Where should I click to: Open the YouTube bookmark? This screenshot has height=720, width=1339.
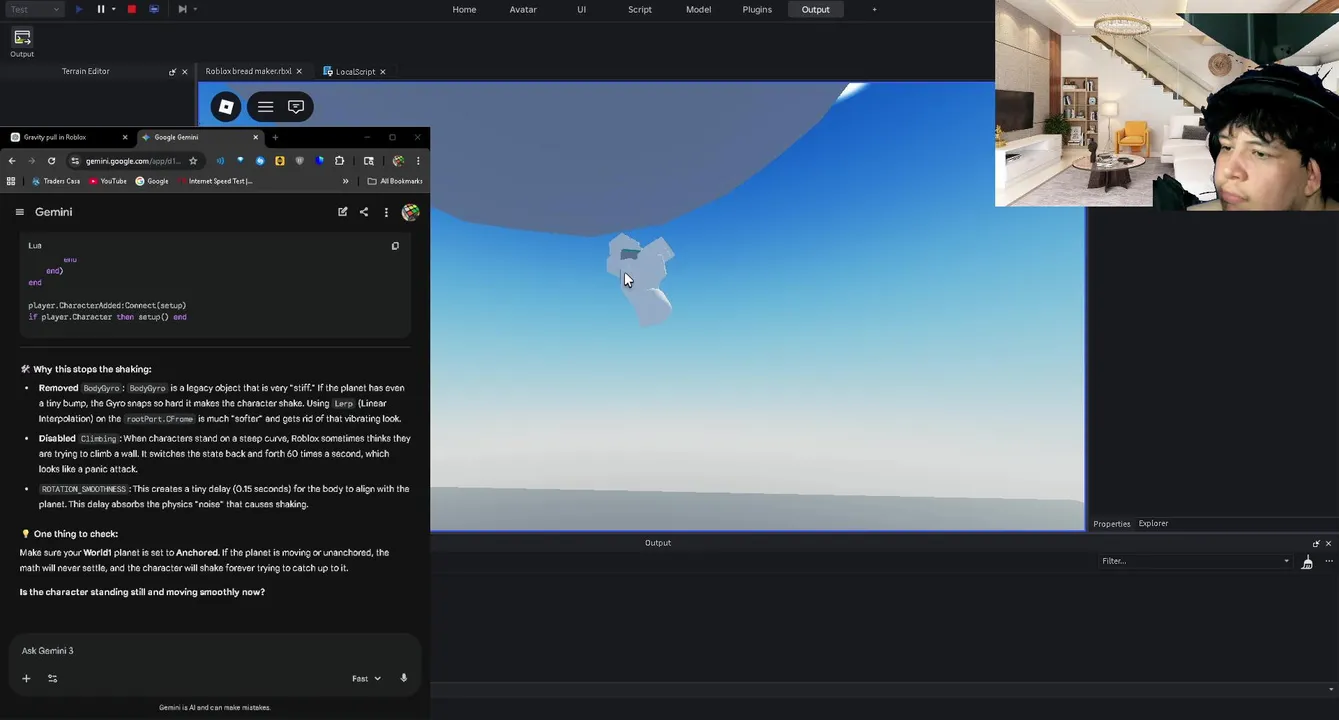(x=108, y=181)
